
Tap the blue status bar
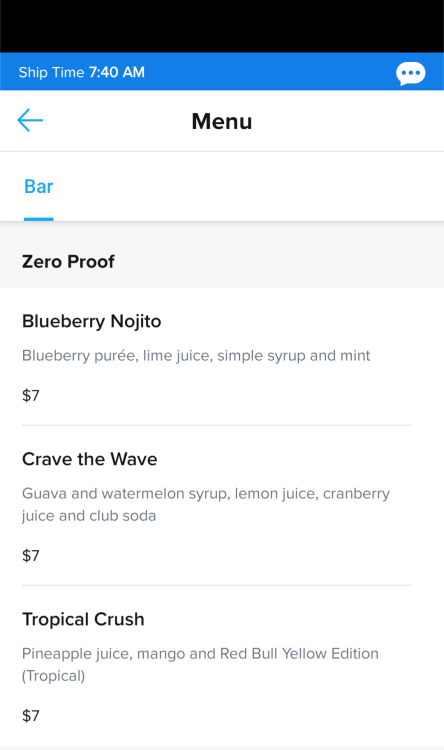click(x=222, y=71)
